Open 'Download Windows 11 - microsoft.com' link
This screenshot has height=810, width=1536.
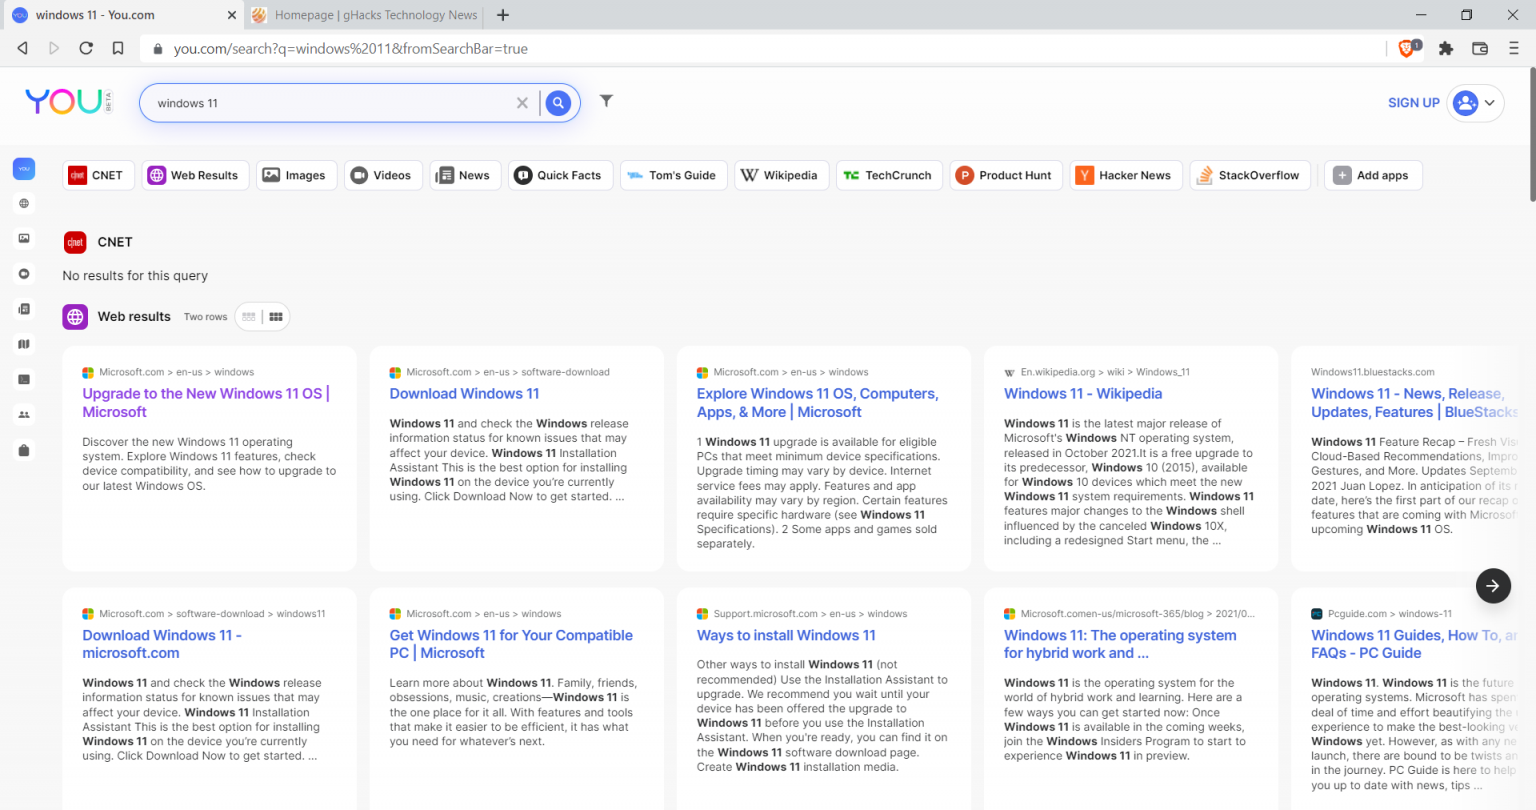coord(162,644)
